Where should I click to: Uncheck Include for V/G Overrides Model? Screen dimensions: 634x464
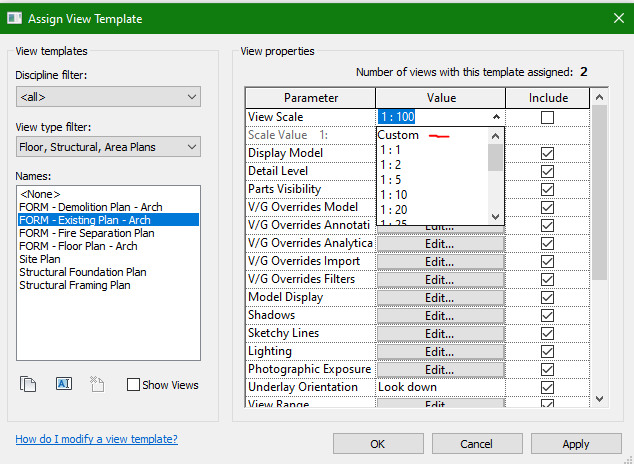pos(547,207)
